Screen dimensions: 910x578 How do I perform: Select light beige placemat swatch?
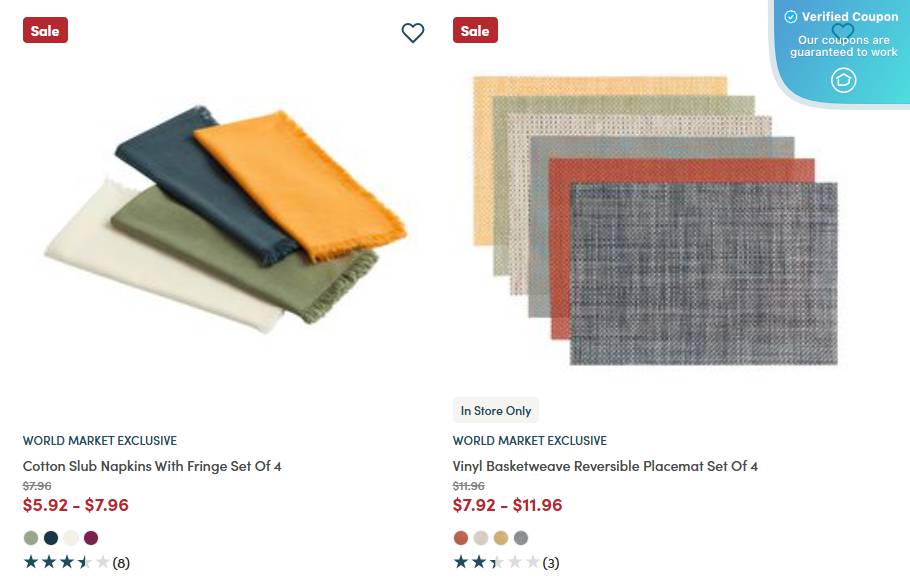(481, 538)
